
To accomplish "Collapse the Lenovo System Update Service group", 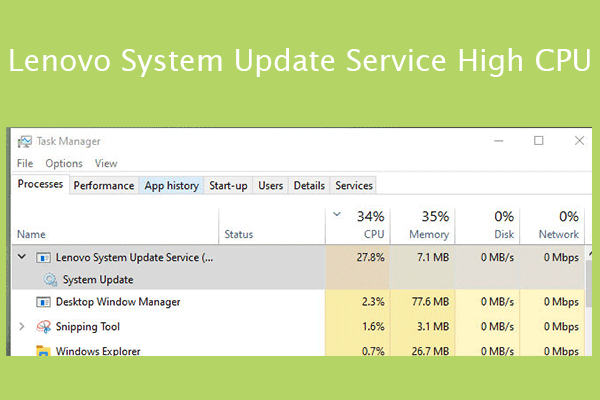I will pyautogui.click(x=22, y=257).
